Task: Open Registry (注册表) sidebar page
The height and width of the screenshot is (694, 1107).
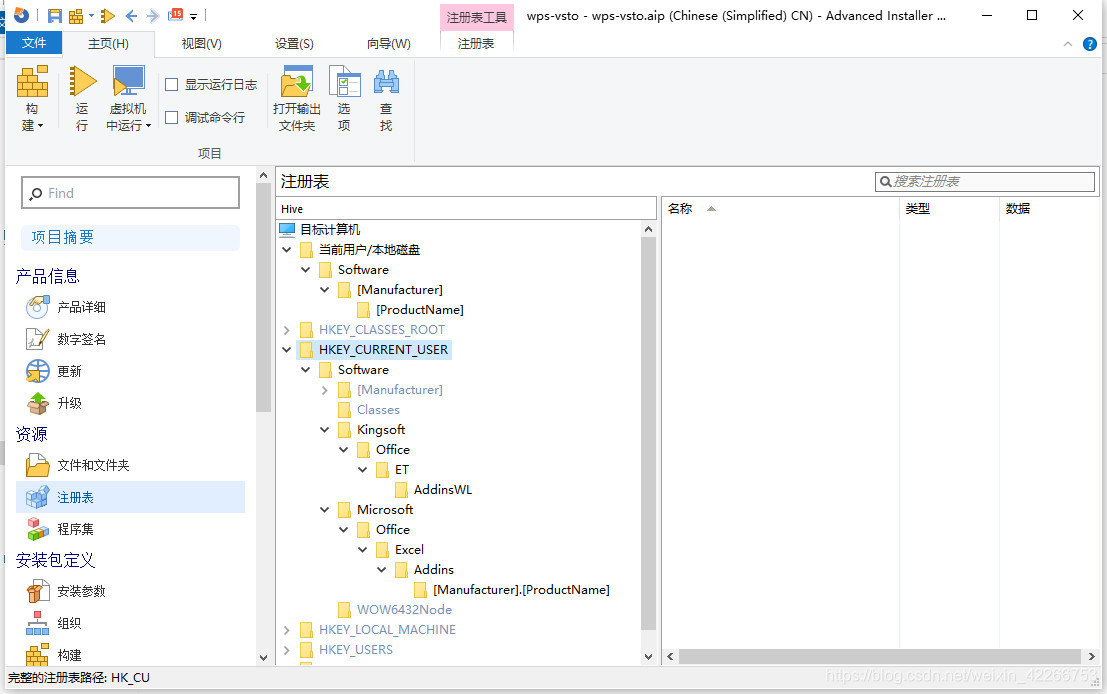Action: 130,497
